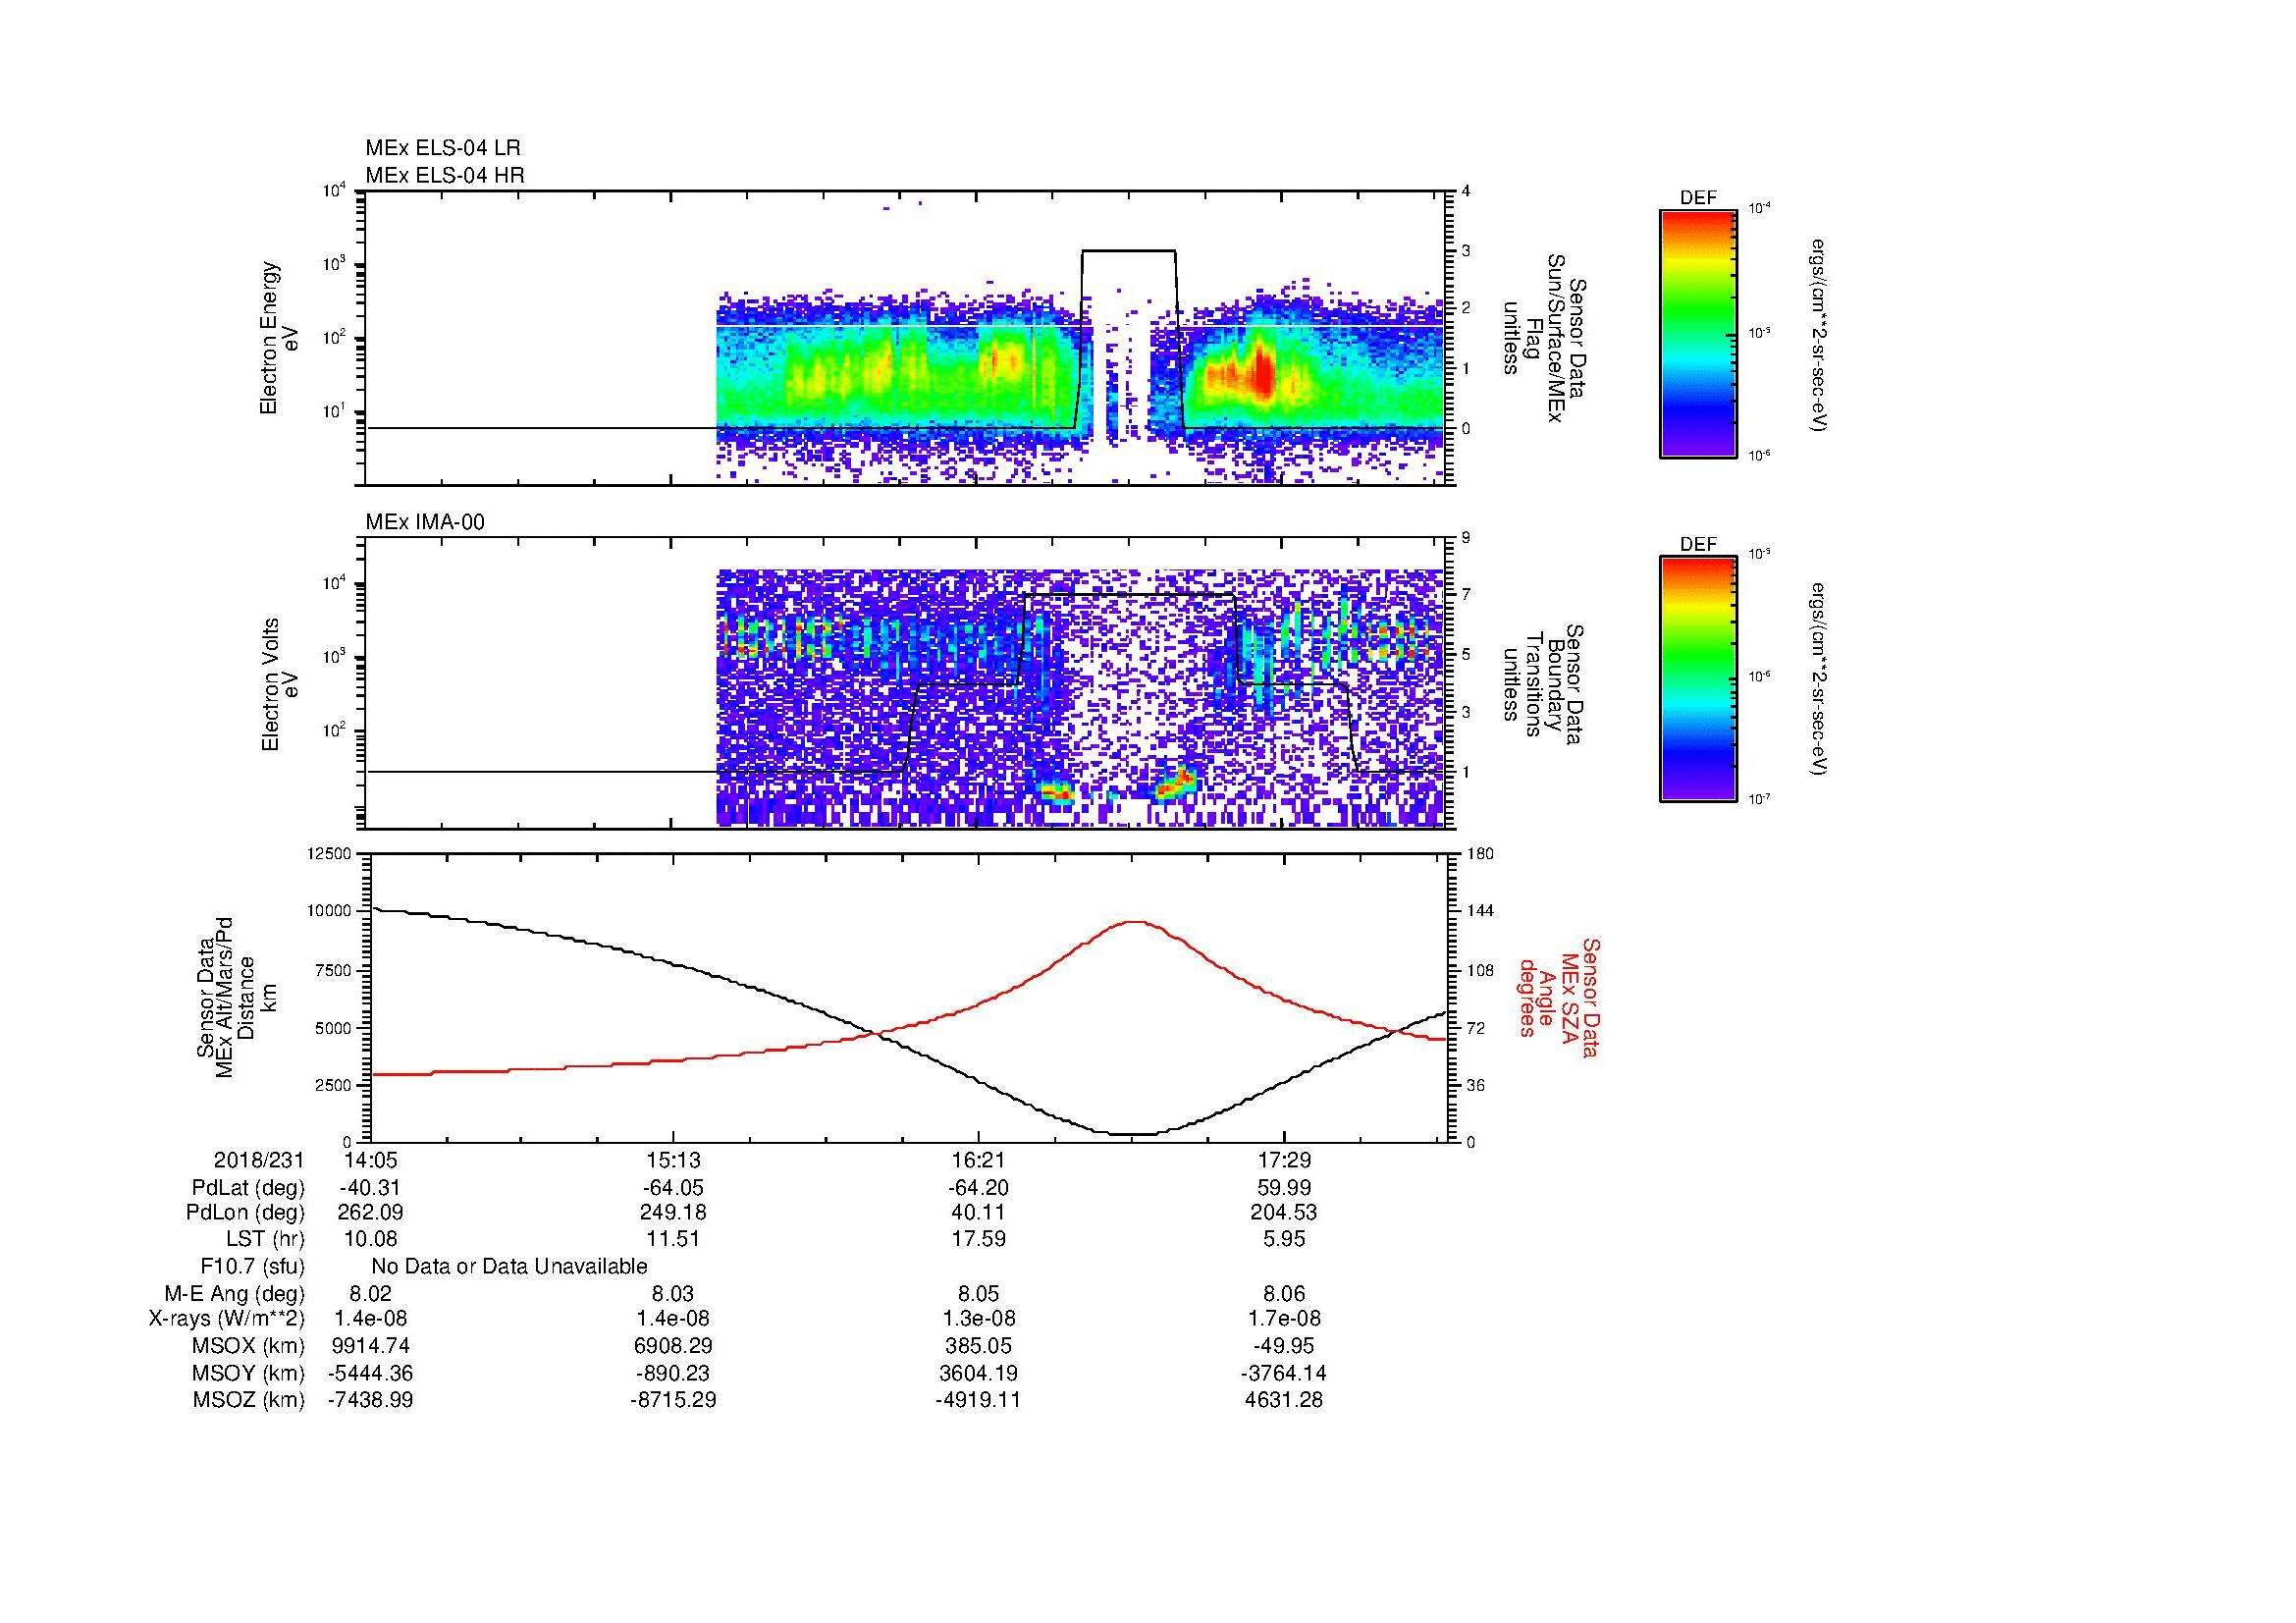This screenshot has width=2296, height=1623.
Task: Click the black altitude curve minimum
Action: (1131, 1134)
